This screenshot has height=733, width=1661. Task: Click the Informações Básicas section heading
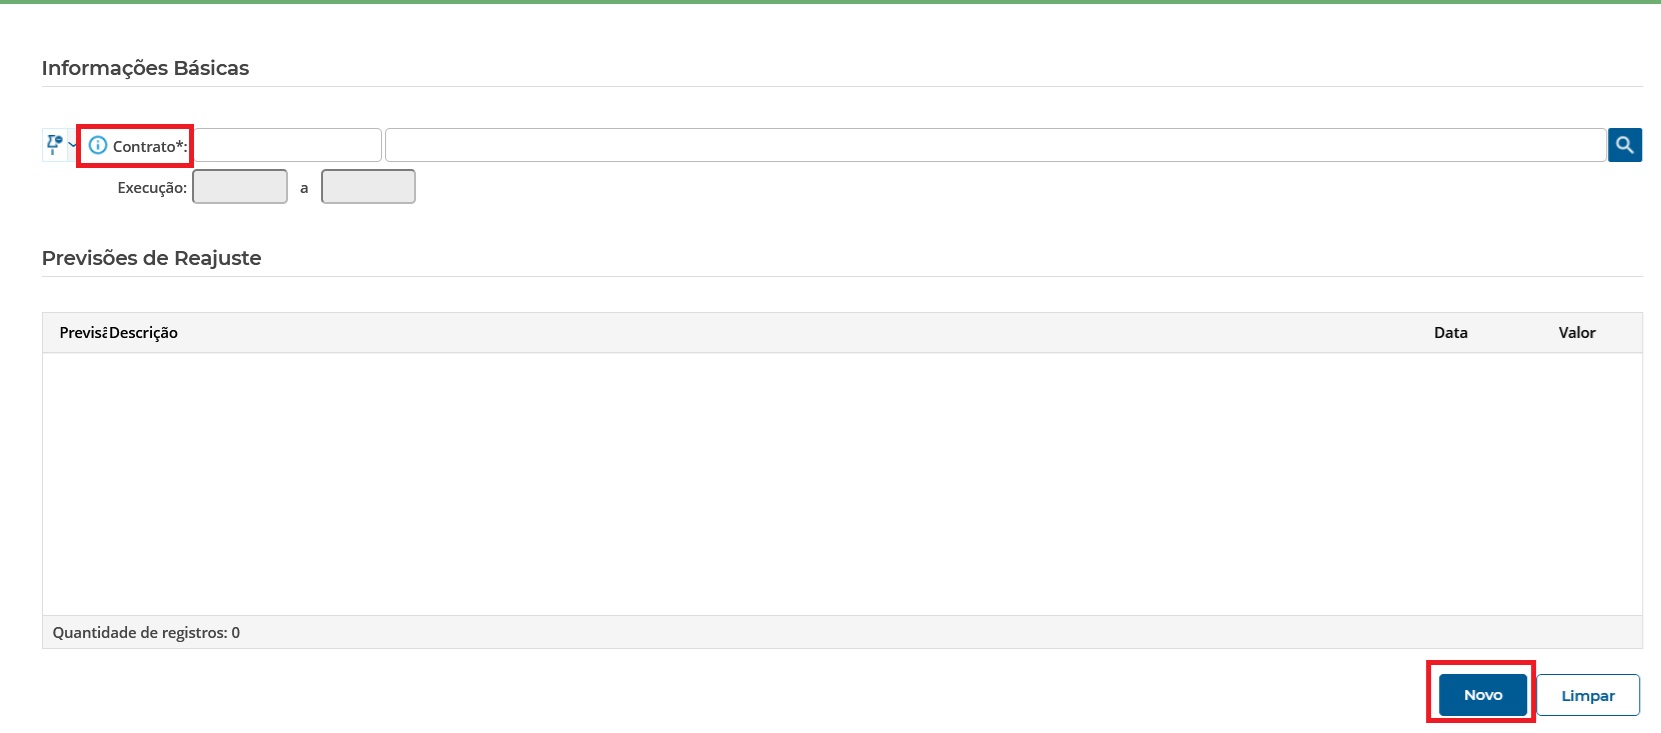(145, 68)
